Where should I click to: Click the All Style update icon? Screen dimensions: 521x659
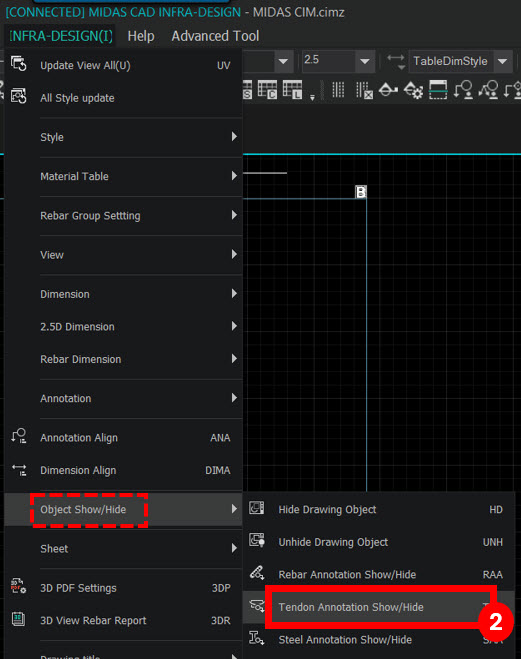pyautogui.click(x=18, y=97)
